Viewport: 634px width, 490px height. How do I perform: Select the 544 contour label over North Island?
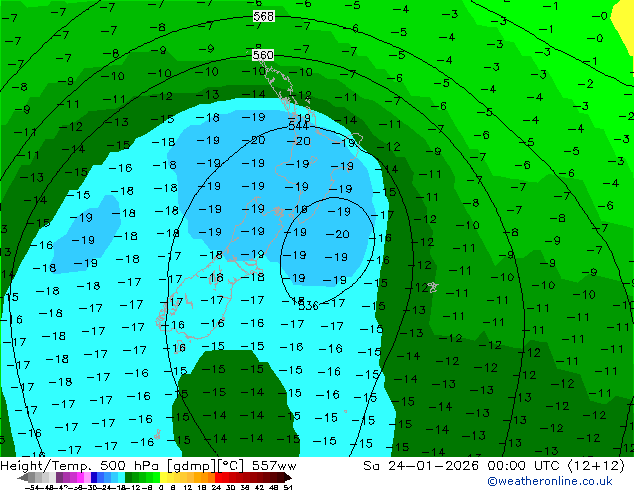[298, 126]
